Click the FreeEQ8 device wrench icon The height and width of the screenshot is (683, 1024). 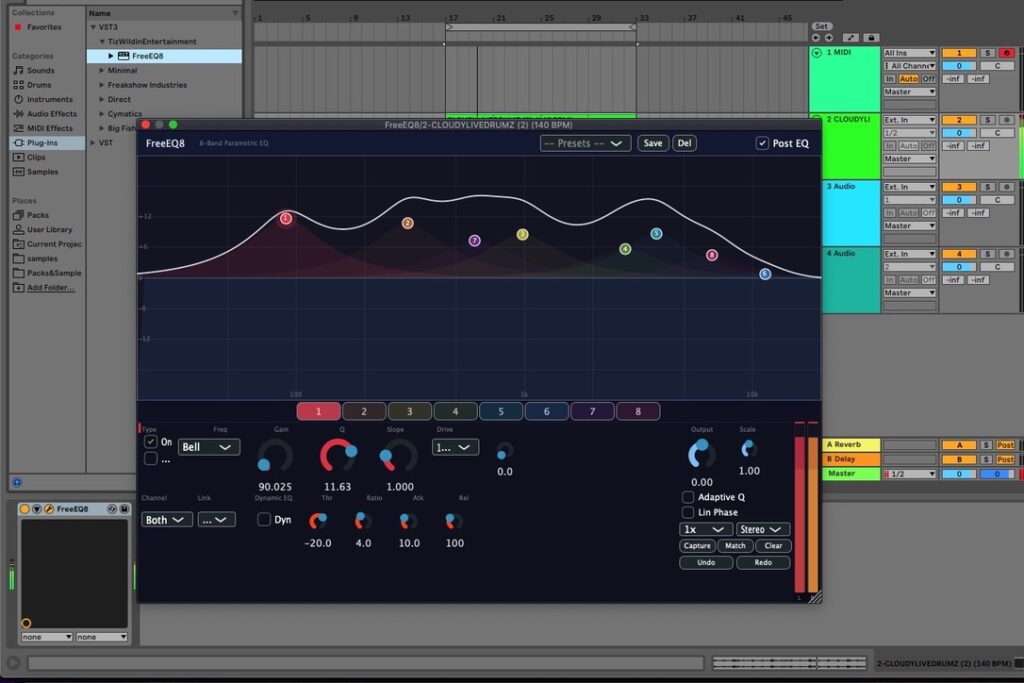tap(49, 509)
